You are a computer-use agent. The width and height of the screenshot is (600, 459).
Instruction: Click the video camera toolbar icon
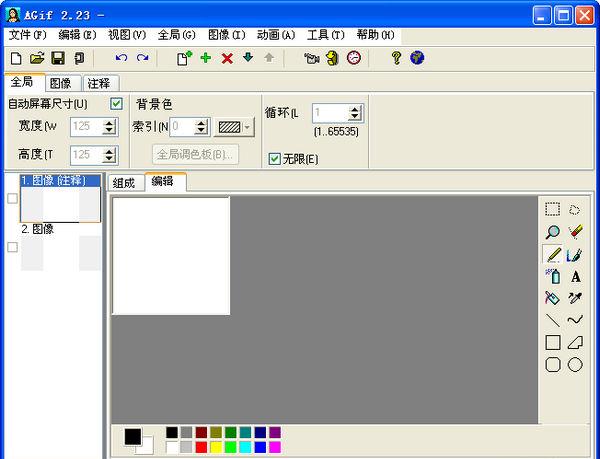[311, 59]
